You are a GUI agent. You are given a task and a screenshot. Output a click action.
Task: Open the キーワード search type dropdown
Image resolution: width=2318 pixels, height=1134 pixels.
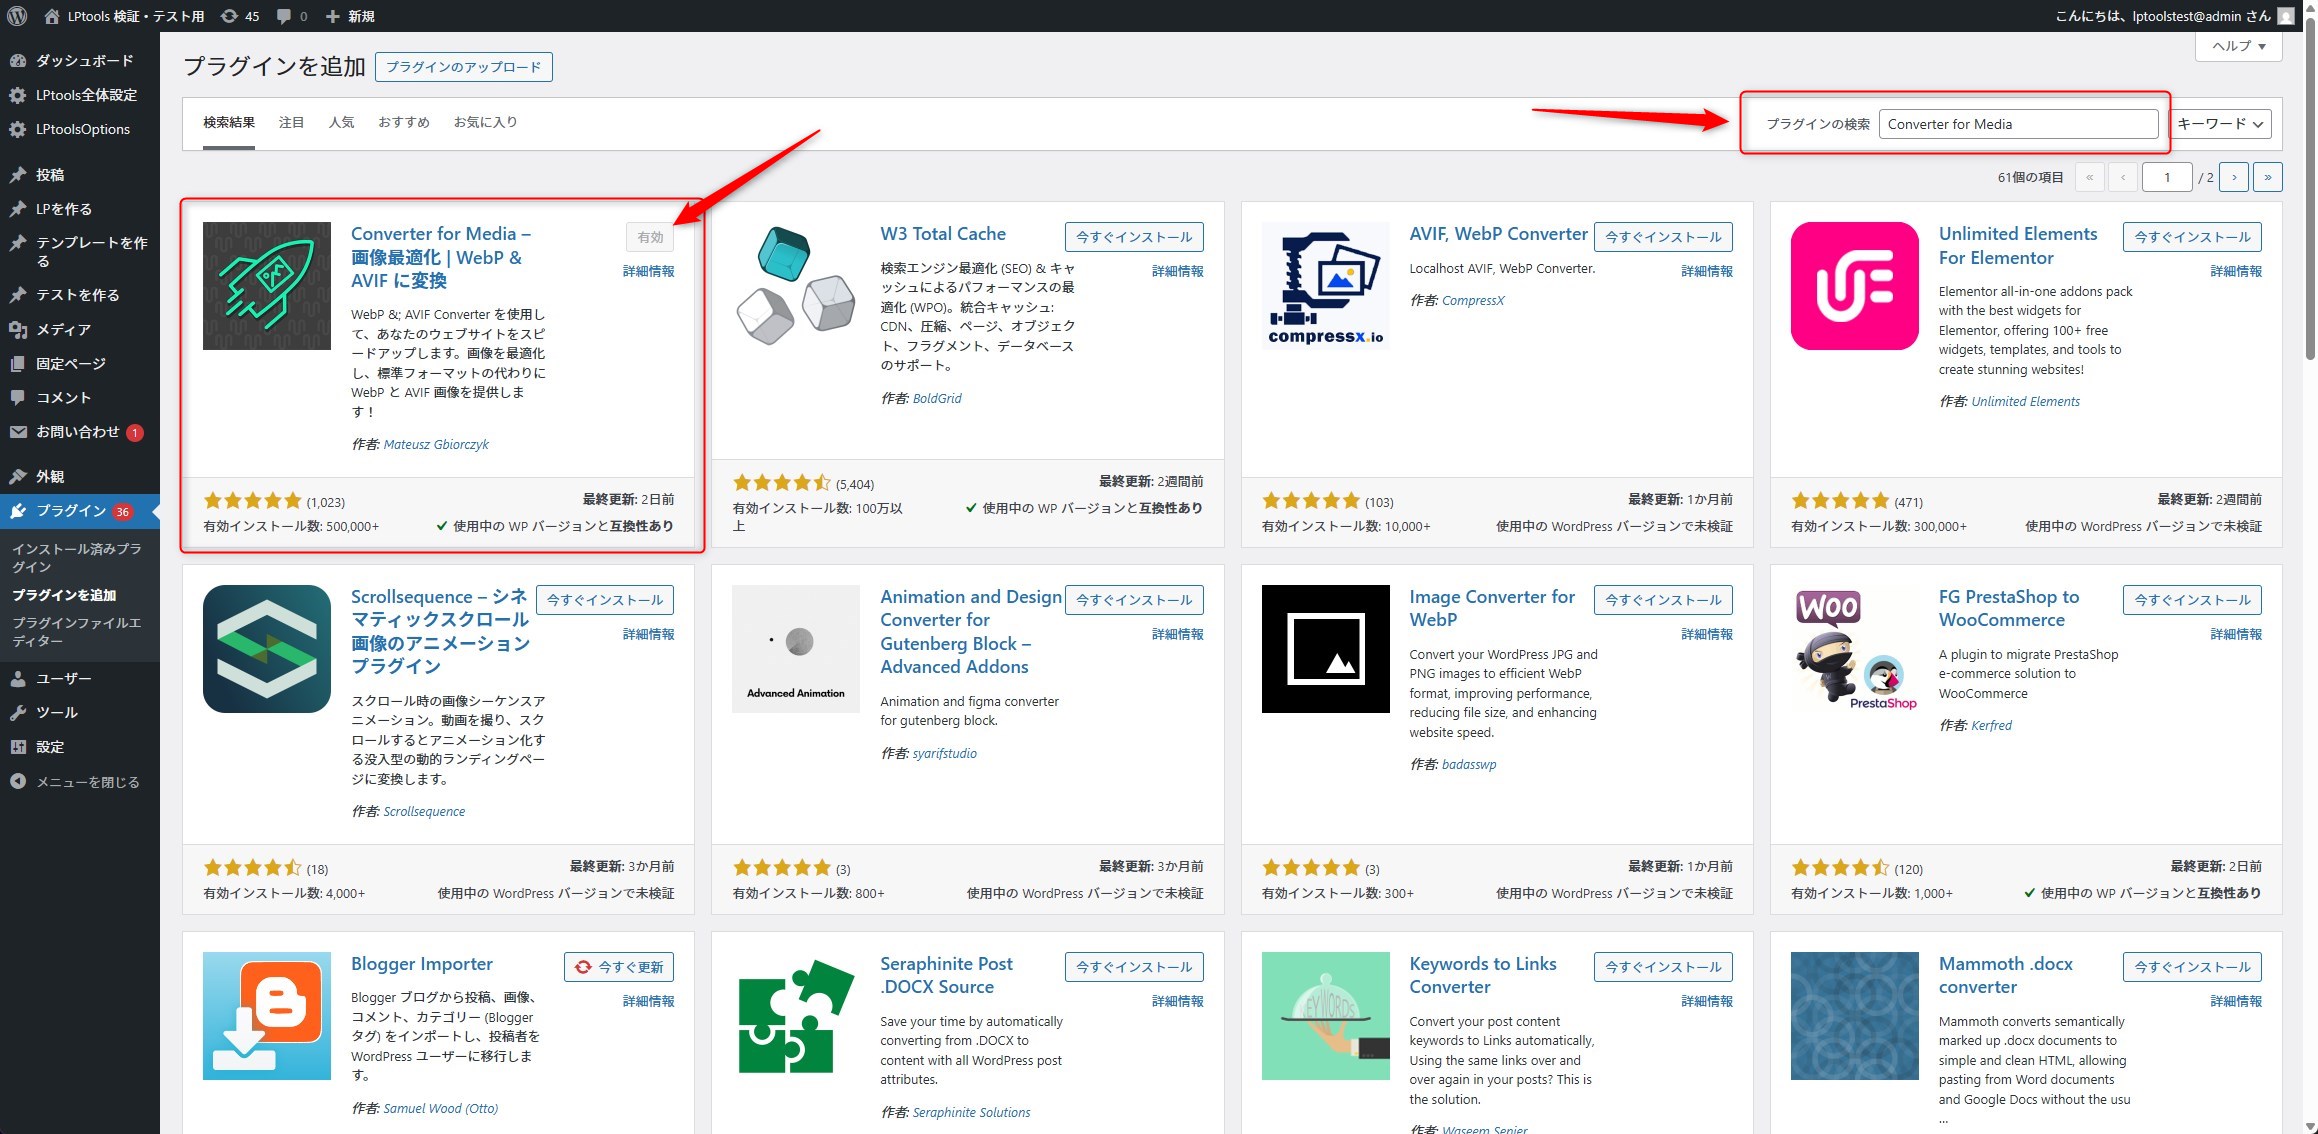coord(2220,124)
